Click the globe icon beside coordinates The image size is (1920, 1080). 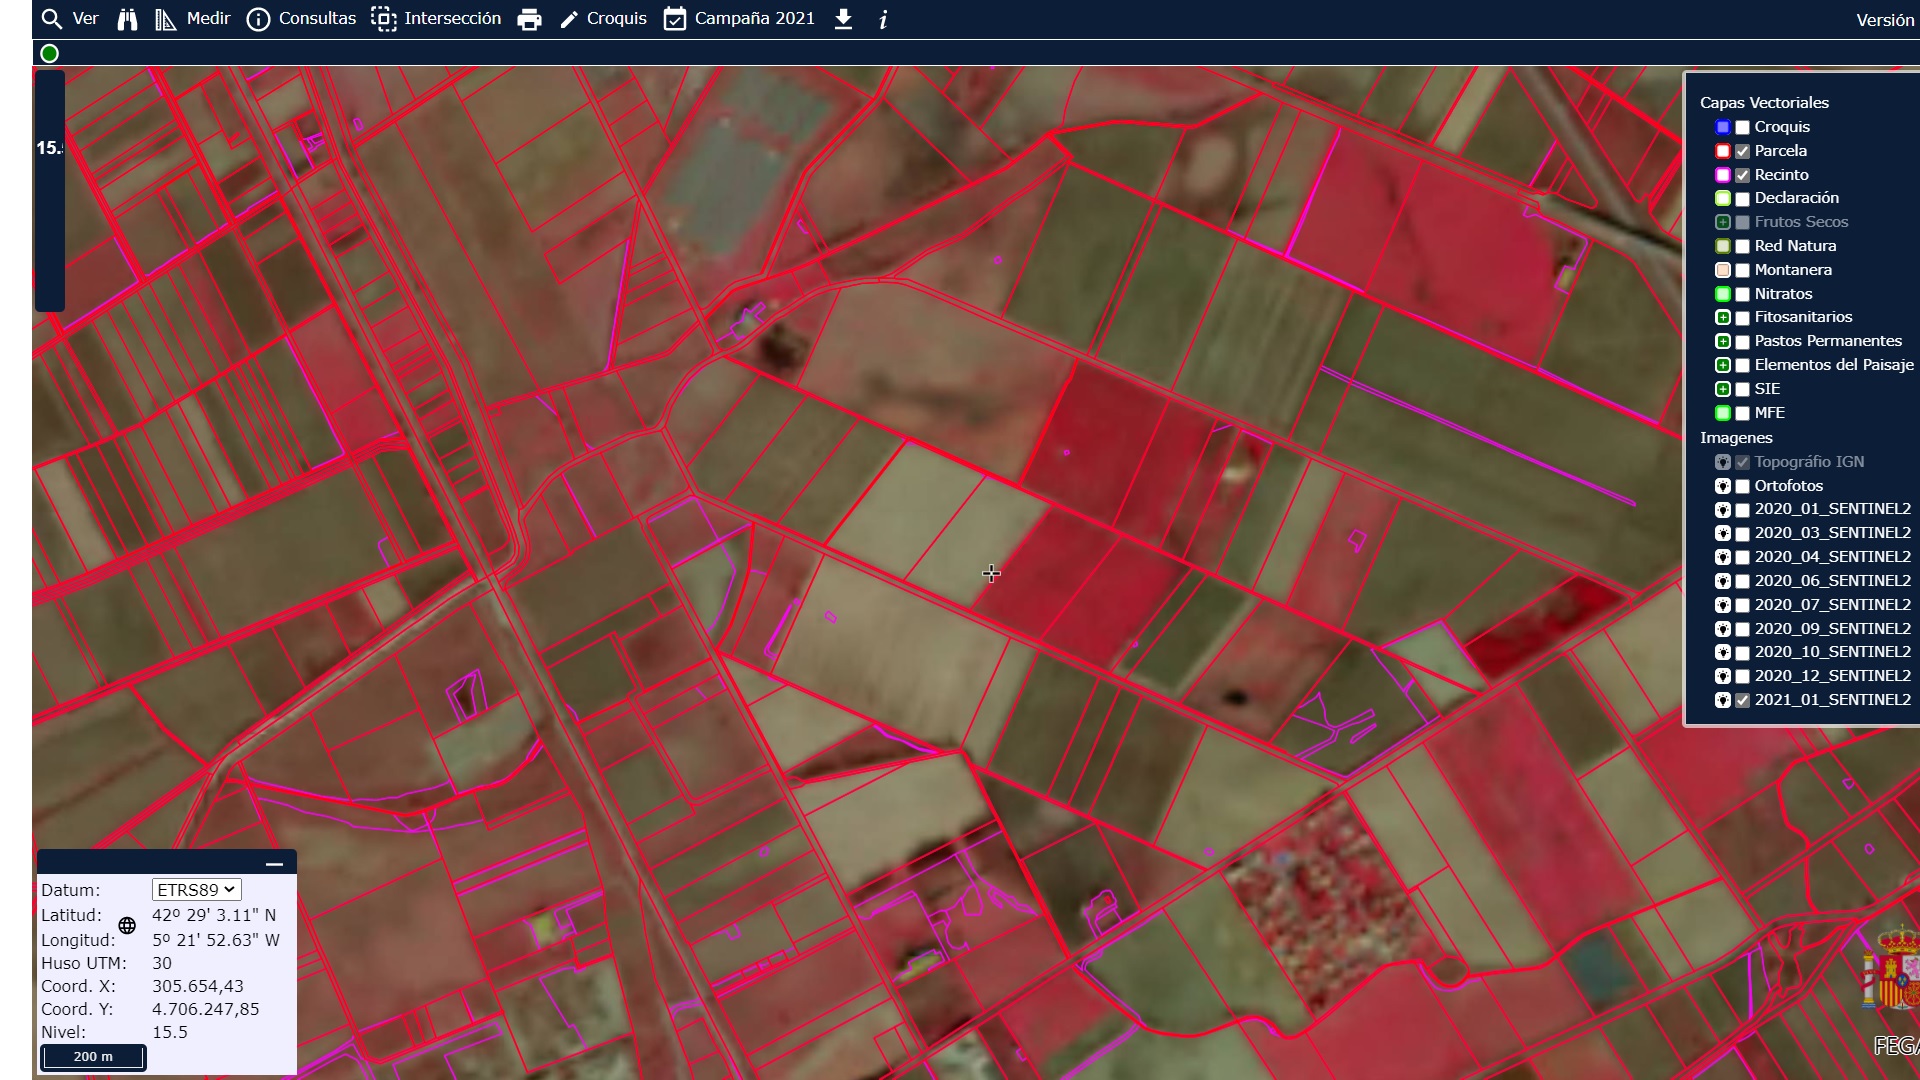(127, 926)
